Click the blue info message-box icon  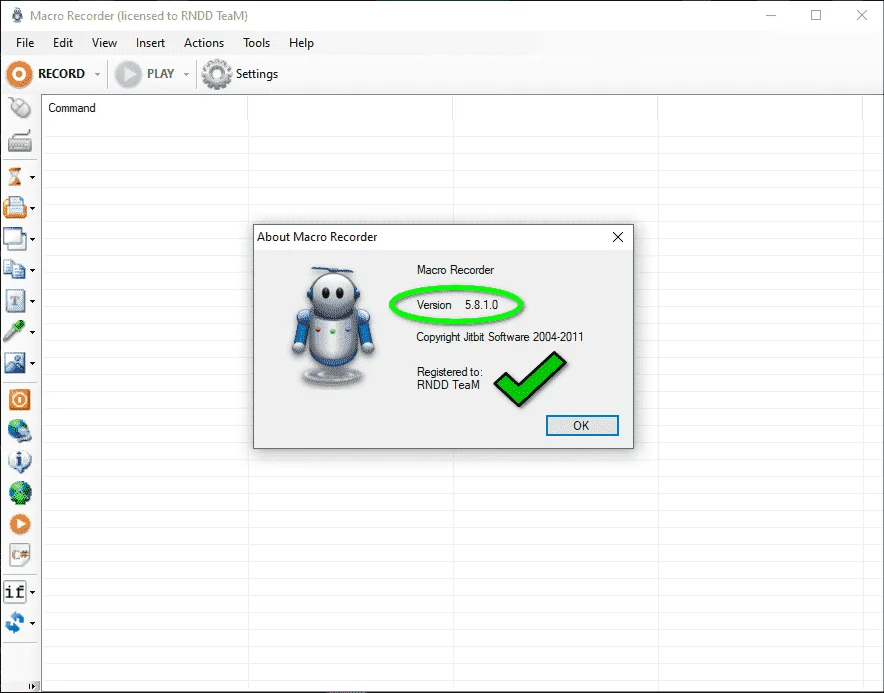point(20,461)
